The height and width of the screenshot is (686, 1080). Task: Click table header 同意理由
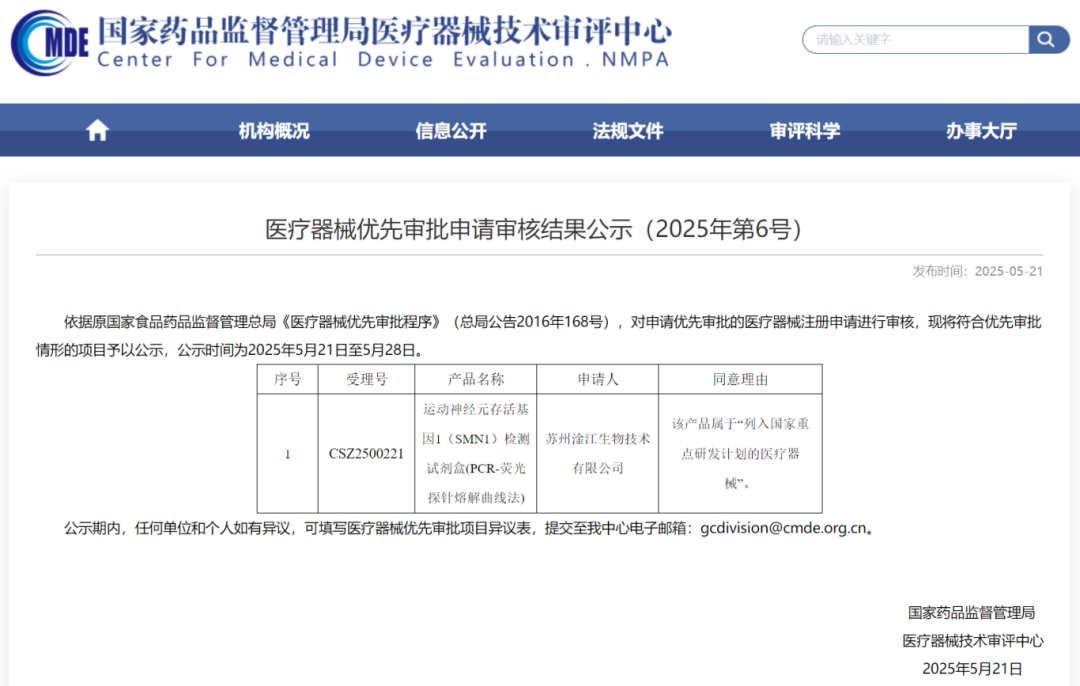click(x=740, y=380)
